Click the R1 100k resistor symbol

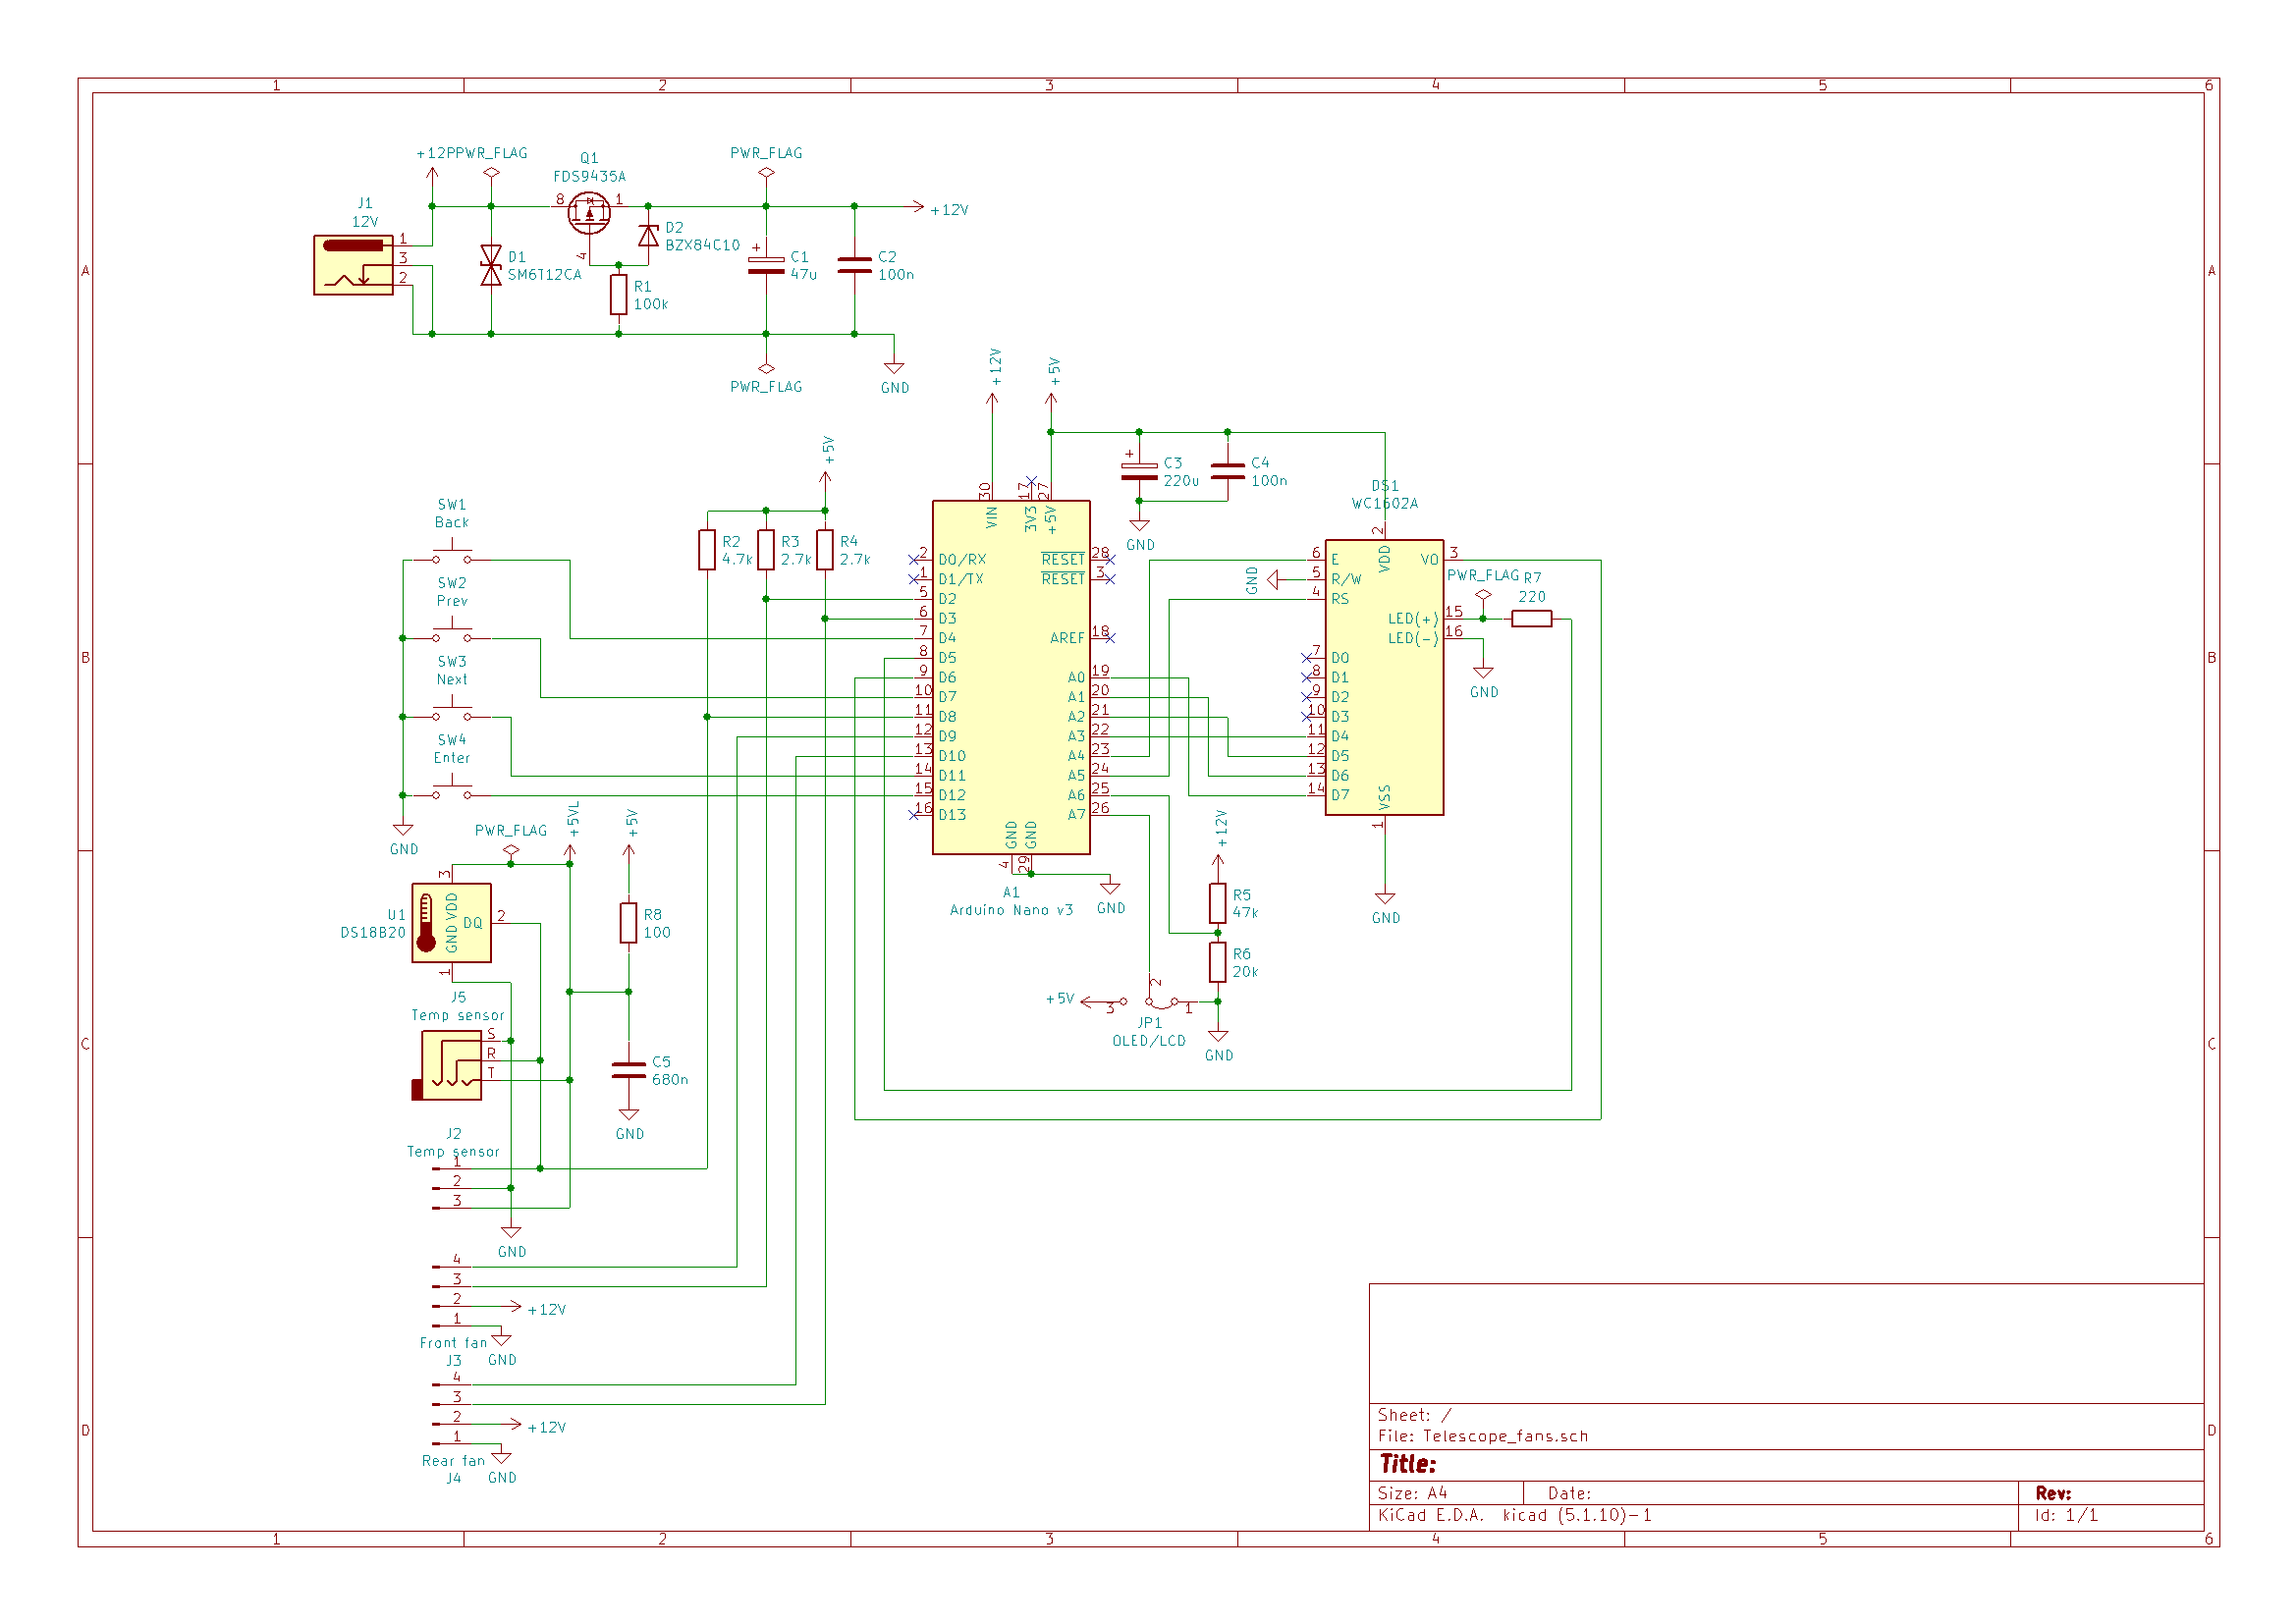[619, 295]
